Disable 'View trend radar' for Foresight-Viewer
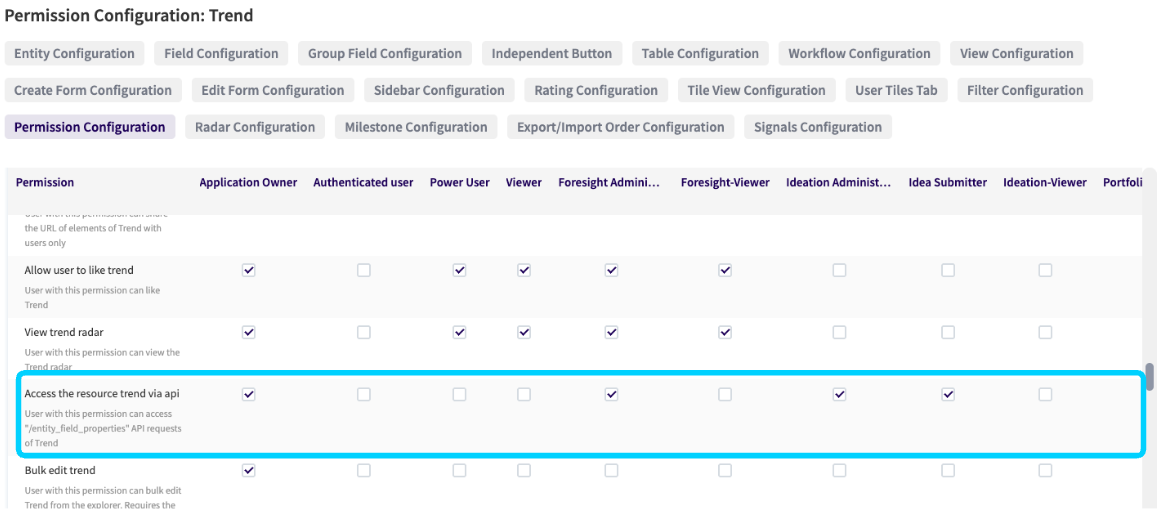Screen dimensions: 1160x511 tap(725, 332)
